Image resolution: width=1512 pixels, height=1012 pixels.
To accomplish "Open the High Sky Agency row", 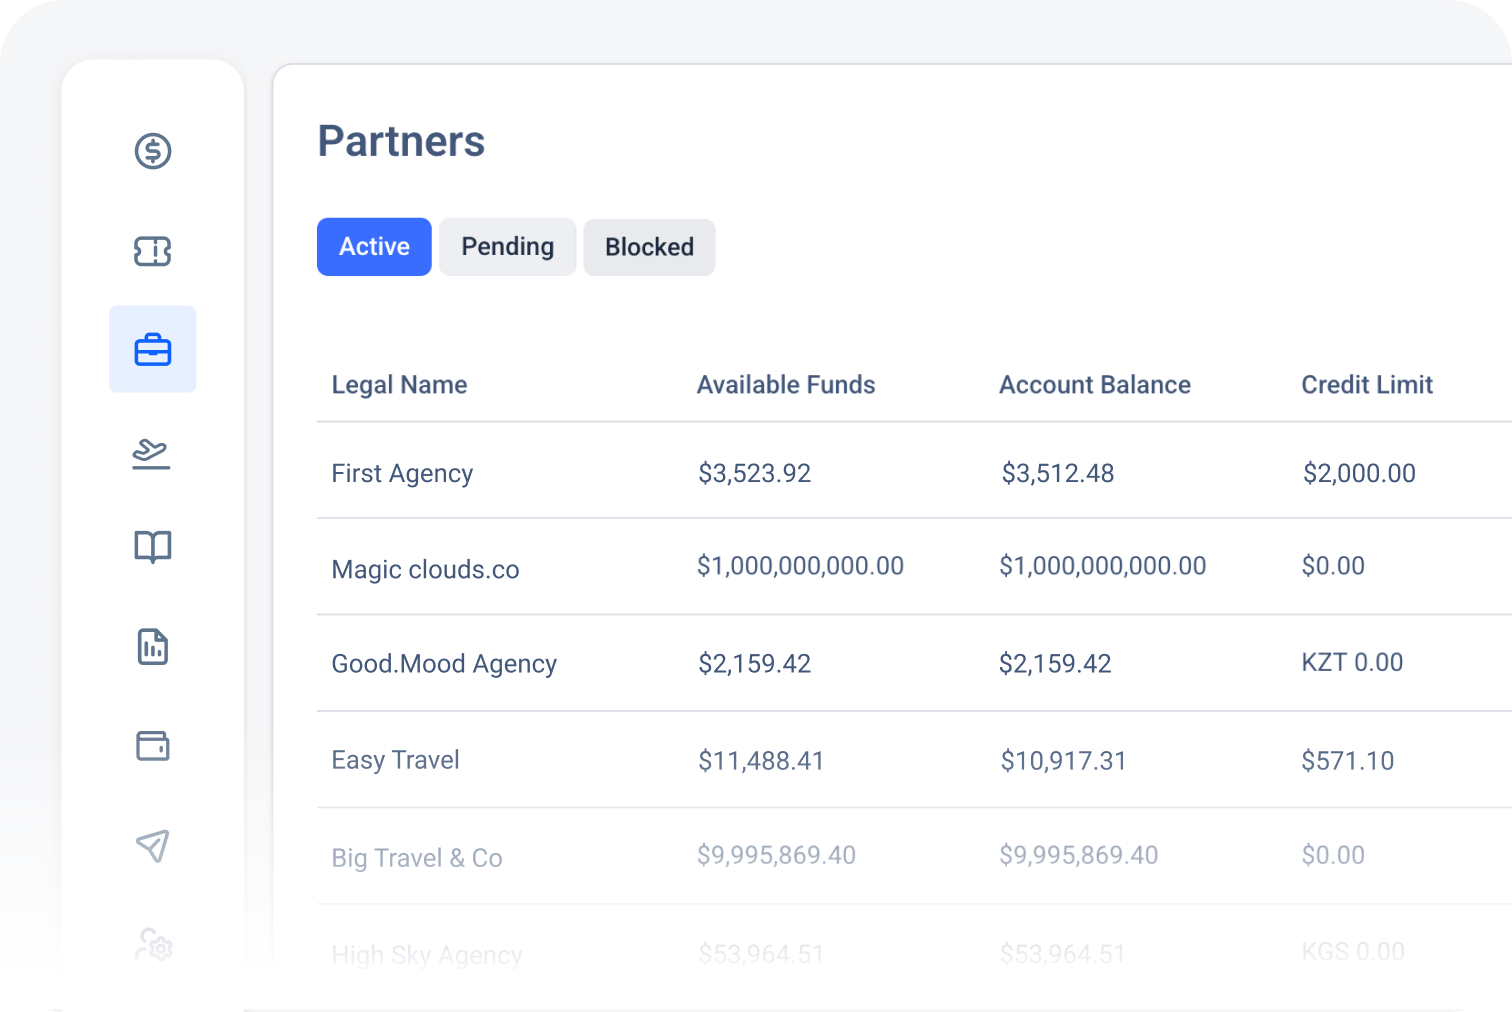I will [914, 953].
